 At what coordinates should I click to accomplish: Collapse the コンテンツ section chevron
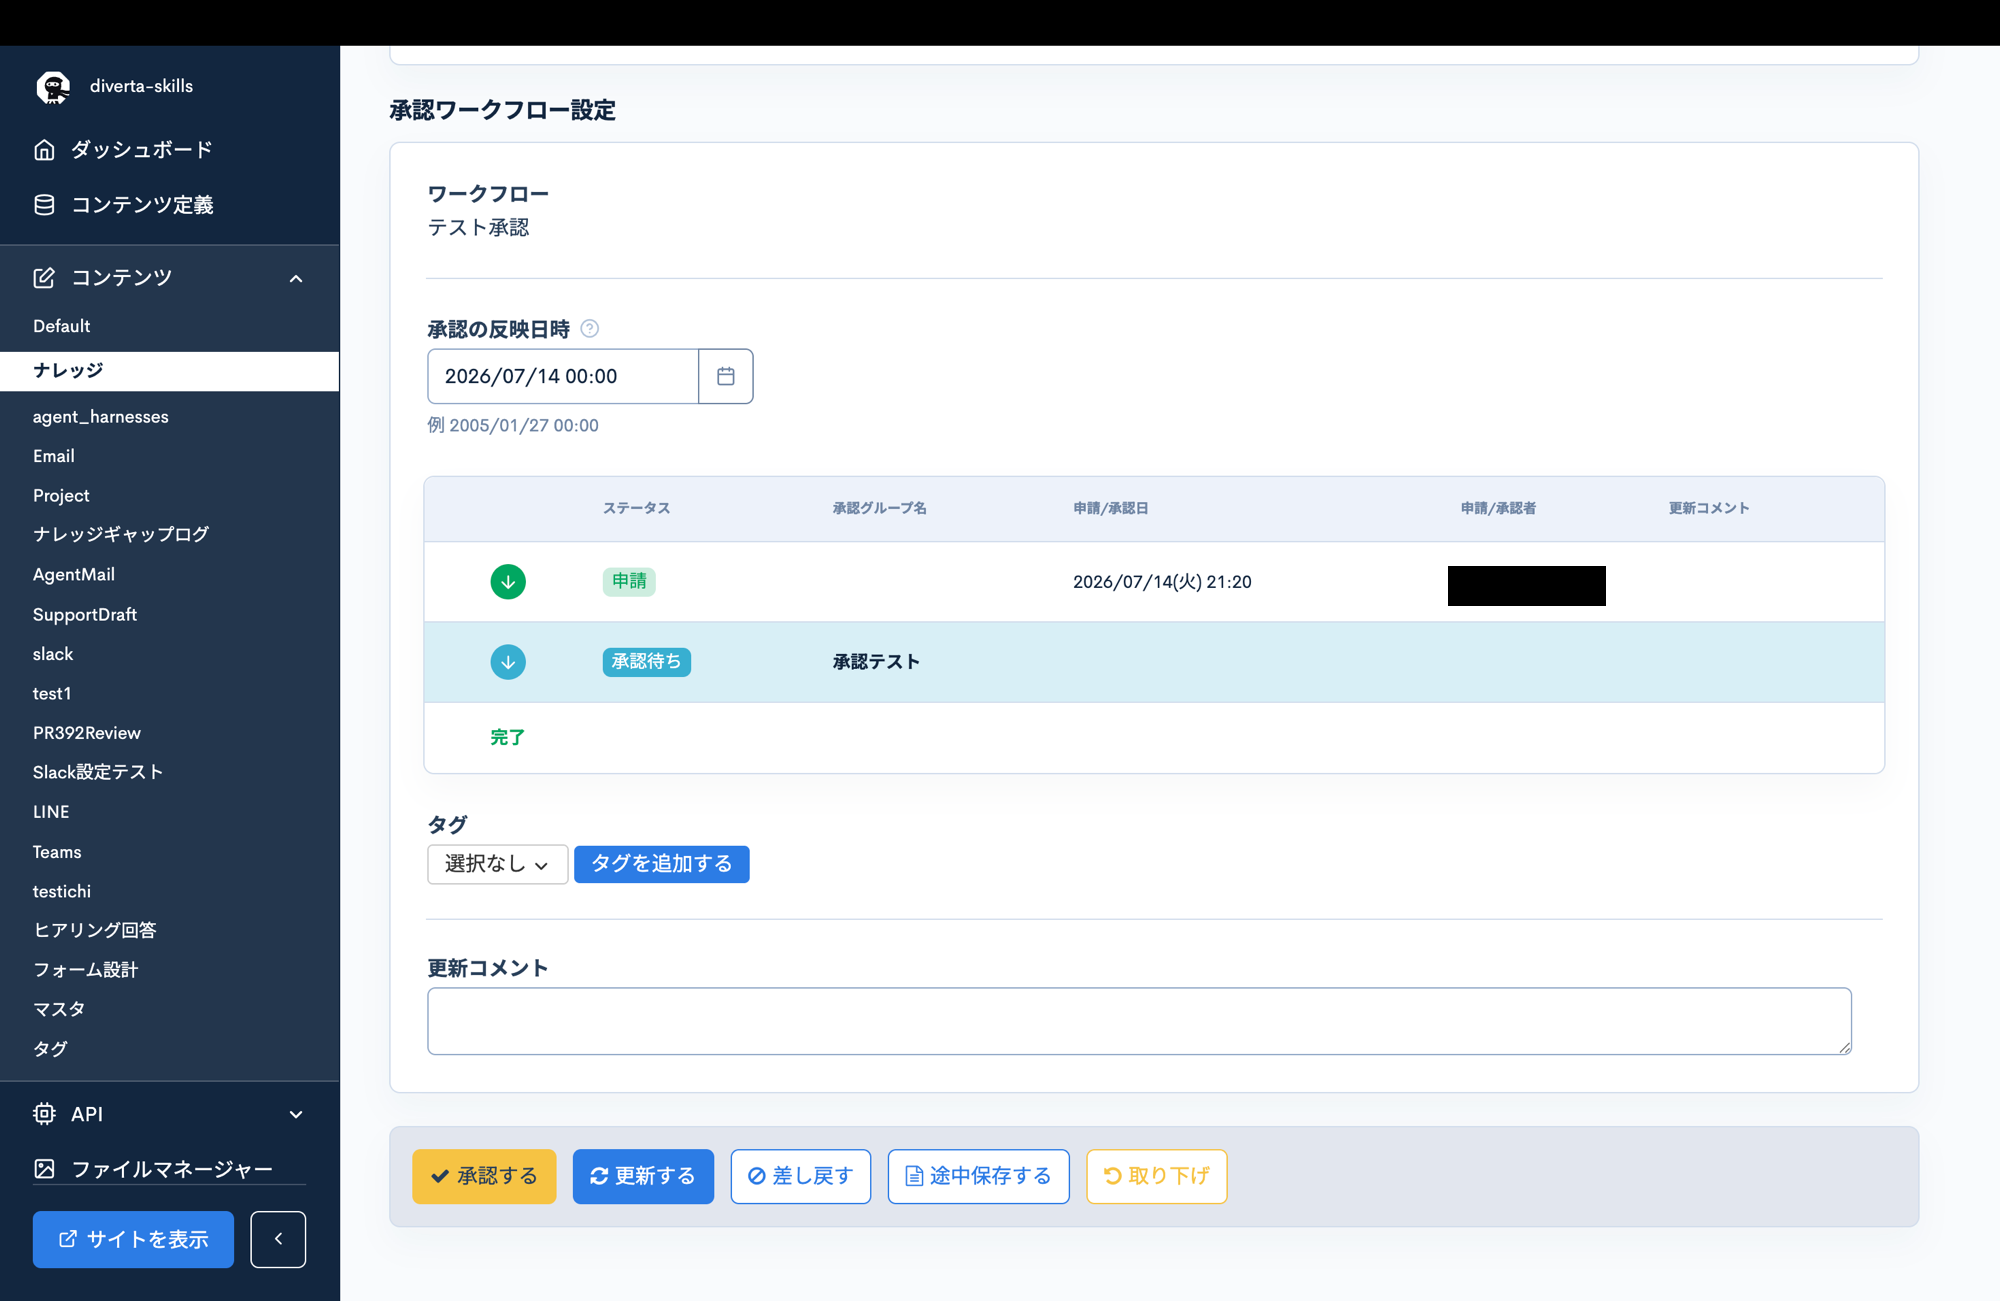point(296,279)
